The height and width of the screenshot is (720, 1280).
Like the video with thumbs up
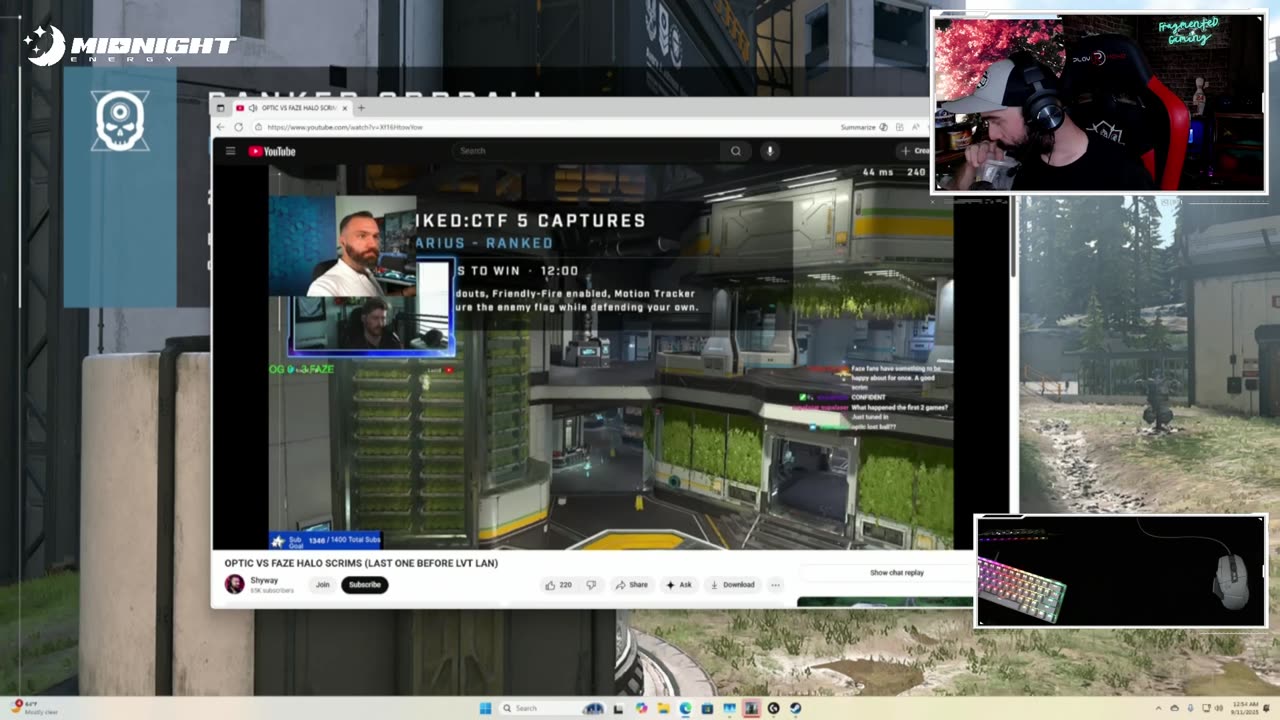(x=557, y=585)
